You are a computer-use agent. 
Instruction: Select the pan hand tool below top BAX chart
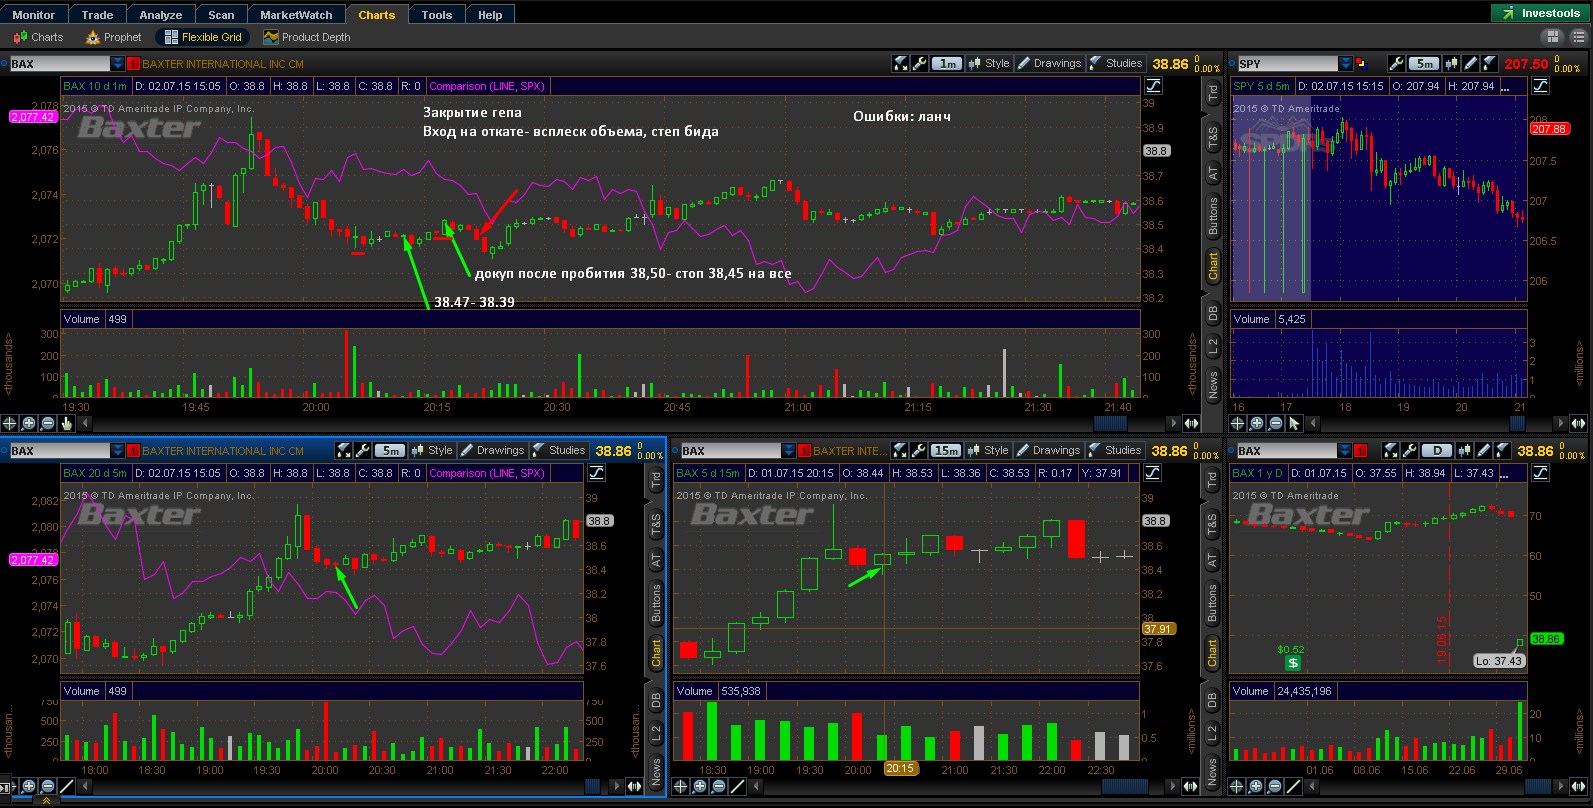[67, 423]
